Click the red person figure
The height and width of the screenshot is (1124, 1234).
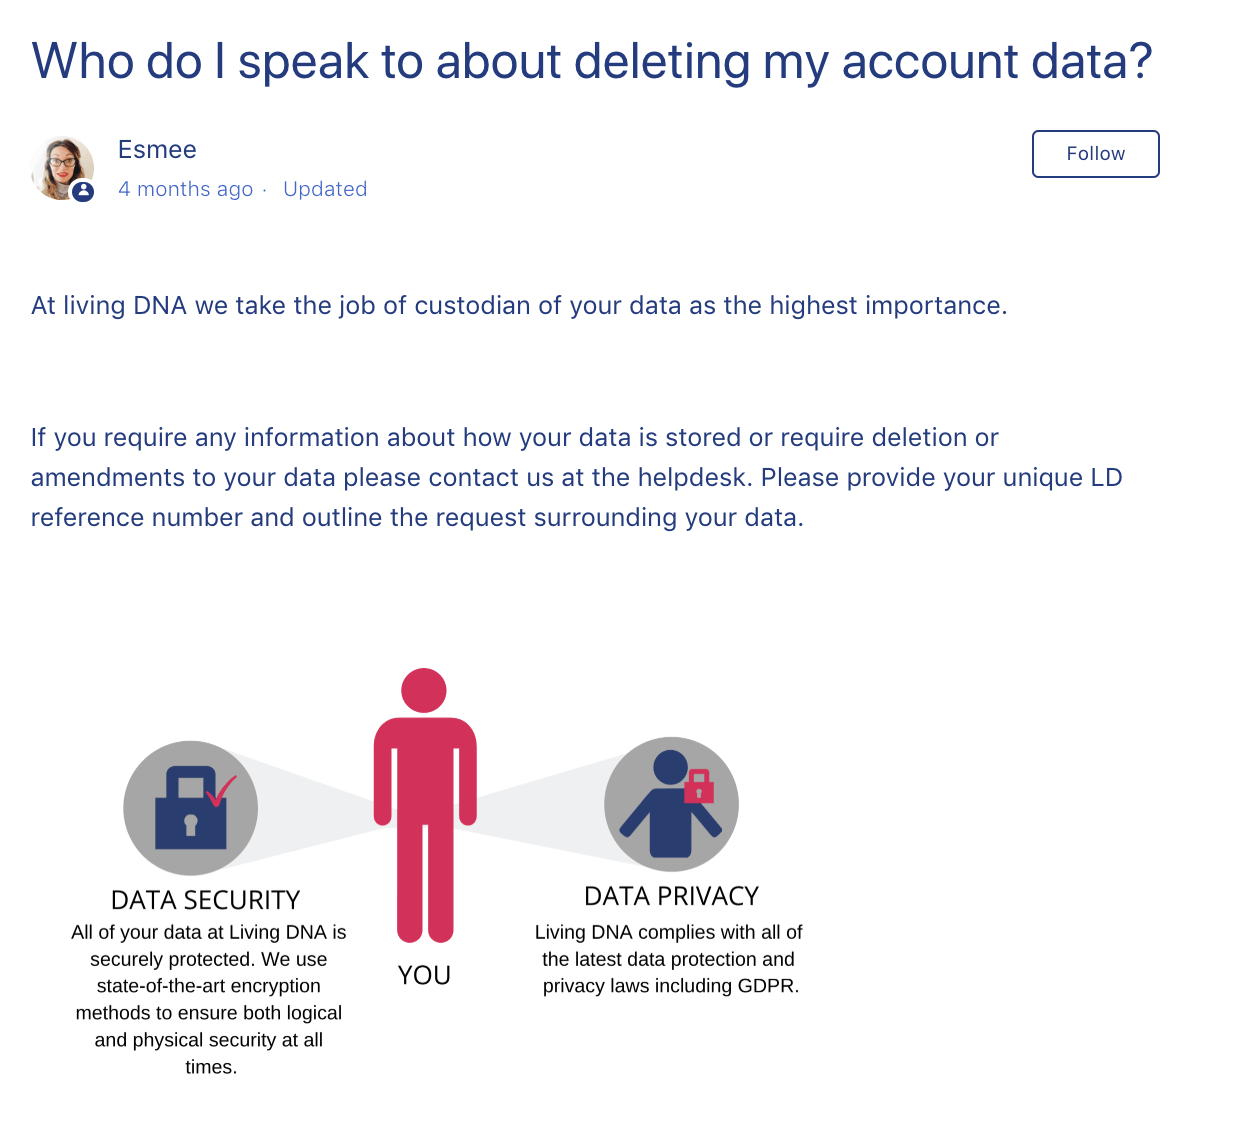pos(425,806)
